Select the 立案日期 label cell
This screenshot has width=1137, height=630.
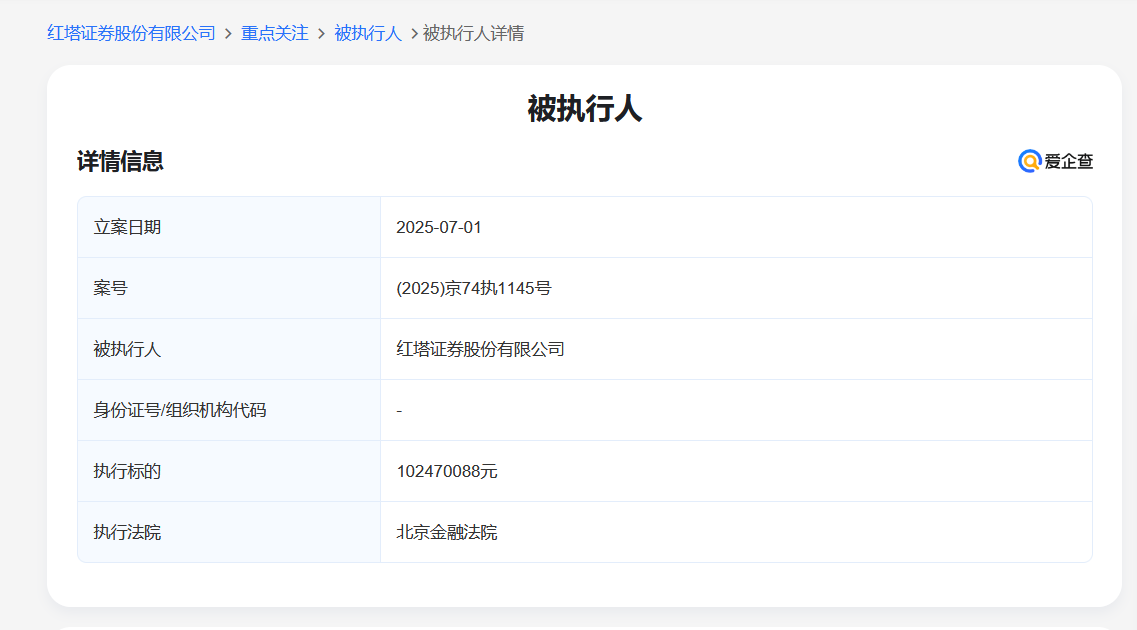point(229,227)
